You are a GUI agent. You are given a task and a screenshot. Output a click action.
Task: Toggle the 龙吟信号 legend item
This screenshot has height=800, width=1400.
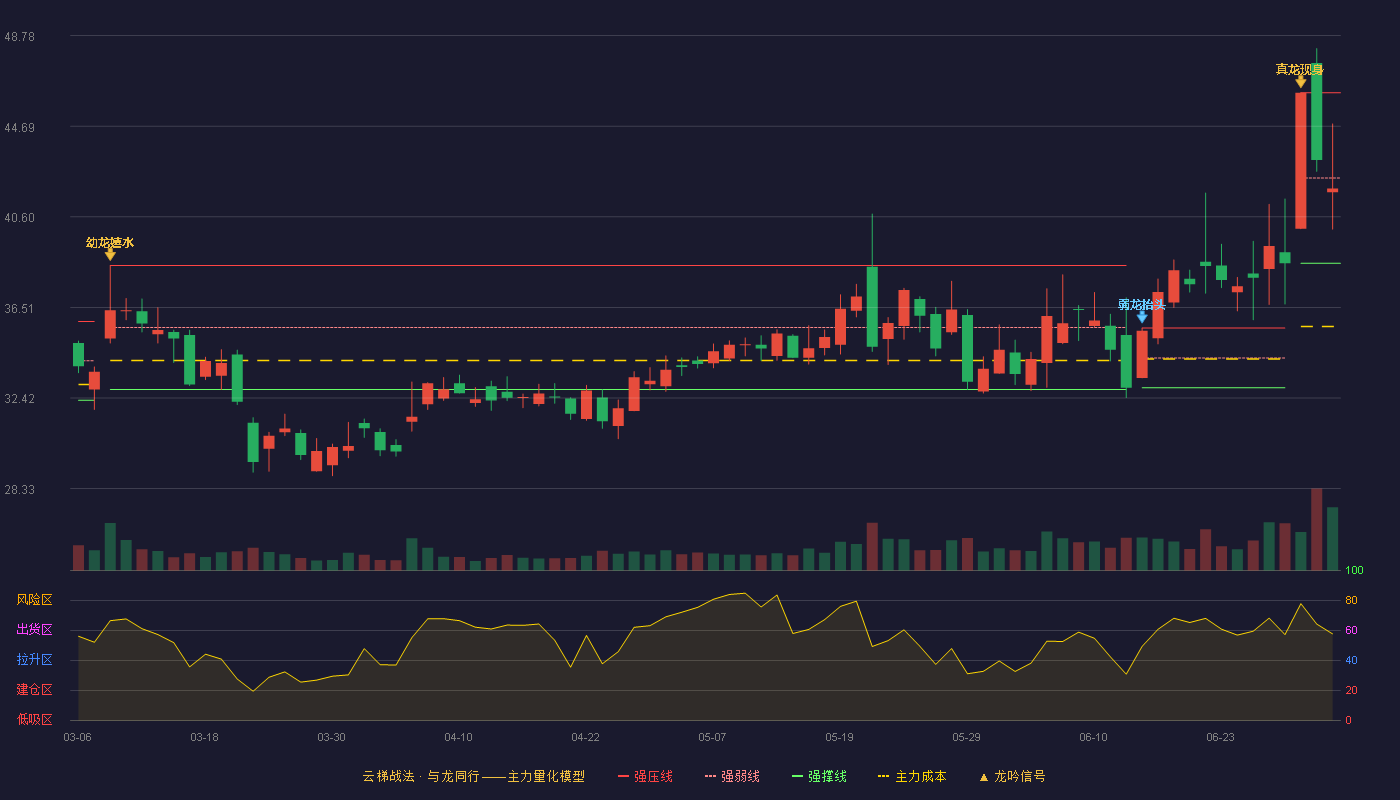(1011, 776)
